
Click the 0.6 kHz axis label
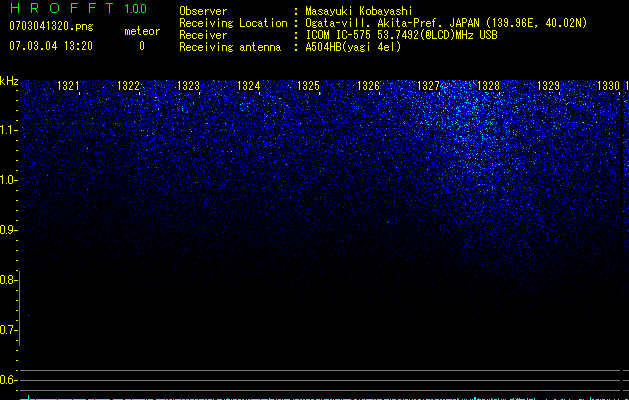point(8,380)
